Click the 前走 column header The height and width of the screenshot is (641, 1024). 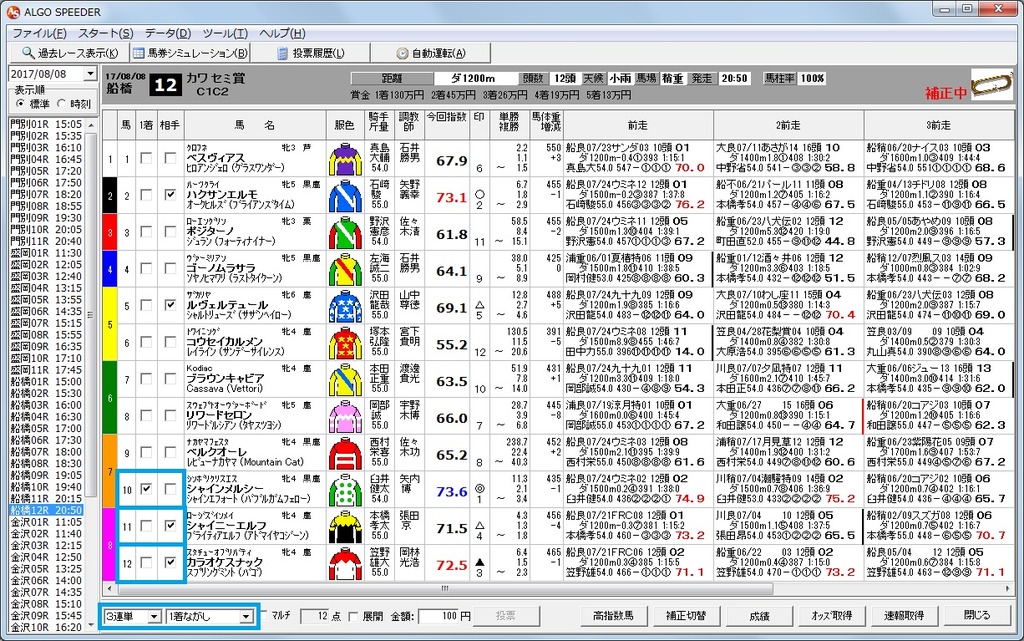pyautogui.click(x=637, y=125)
